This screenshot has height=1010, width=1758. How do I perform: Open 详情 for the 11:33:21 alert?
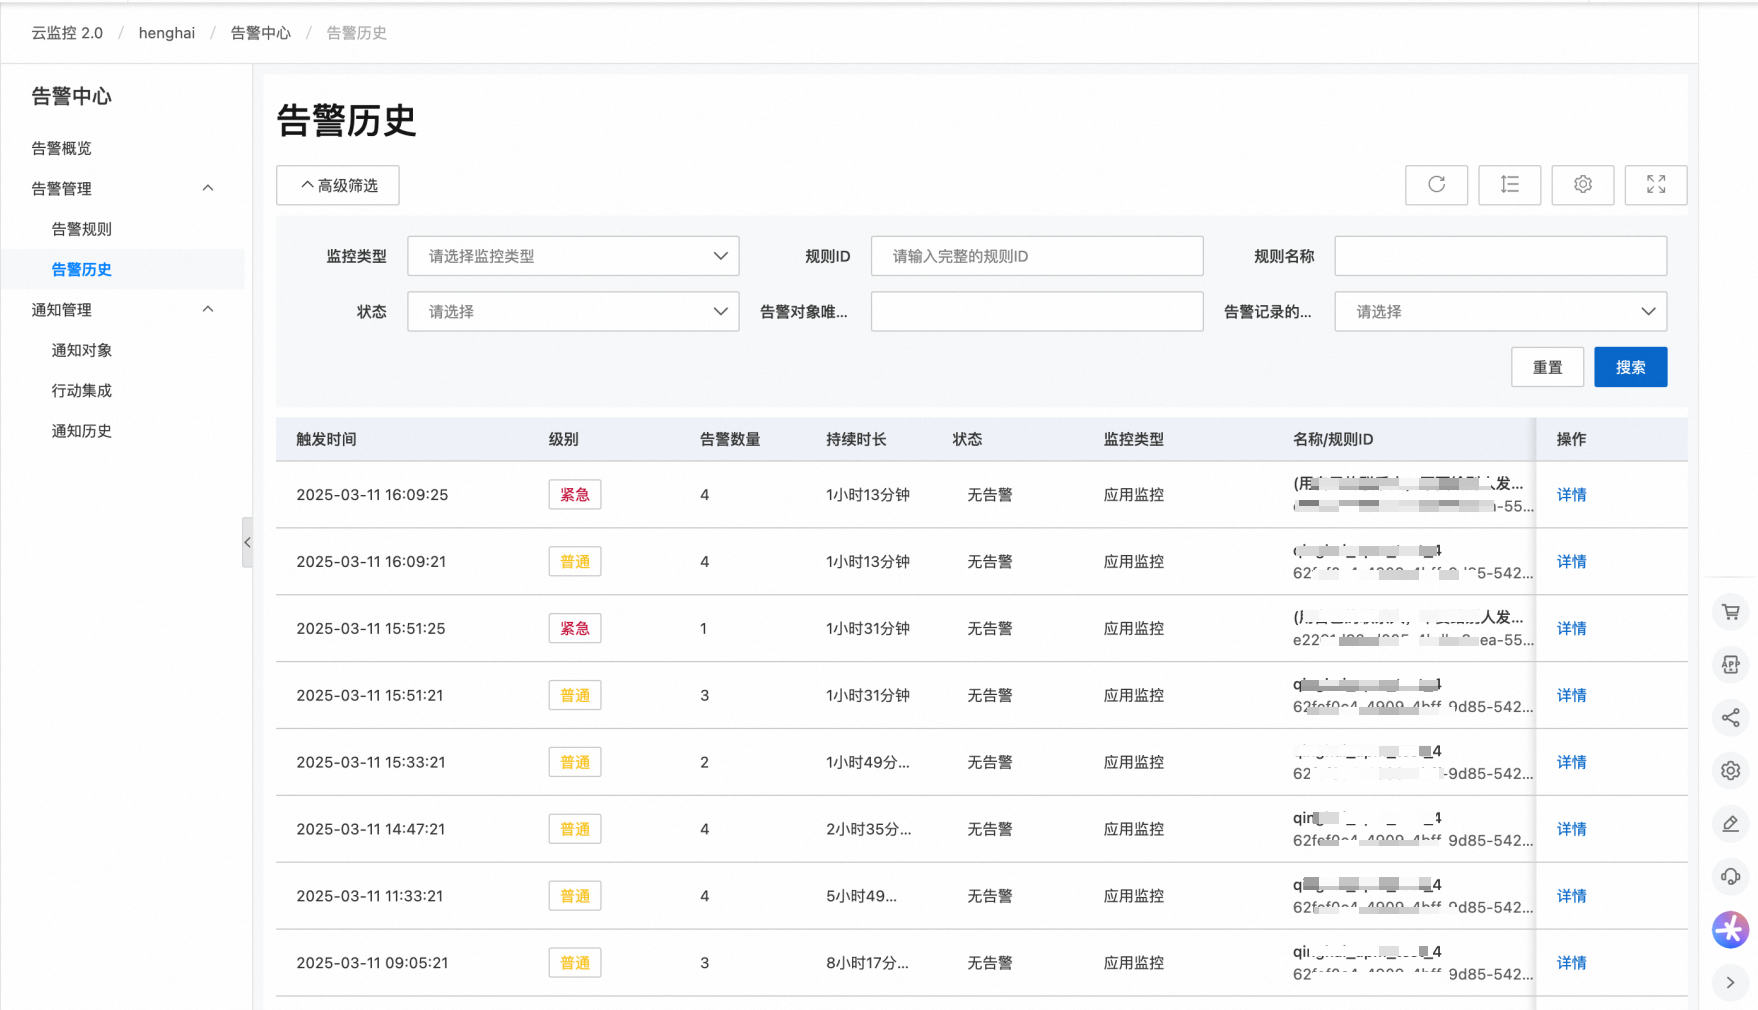point(1571,897)
